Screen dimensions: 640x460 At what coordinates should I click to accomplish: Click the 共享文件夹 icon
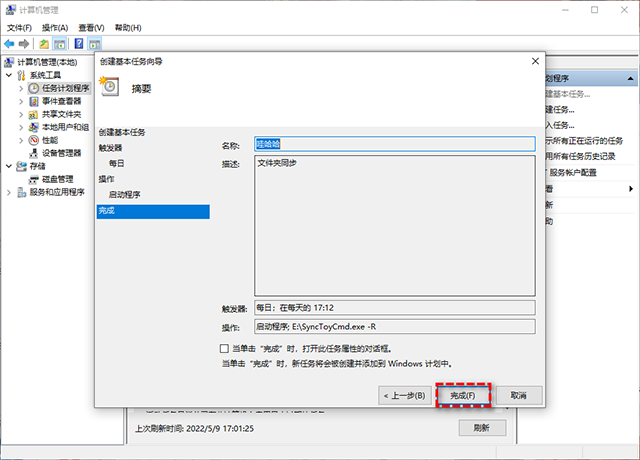pos(34,114)
